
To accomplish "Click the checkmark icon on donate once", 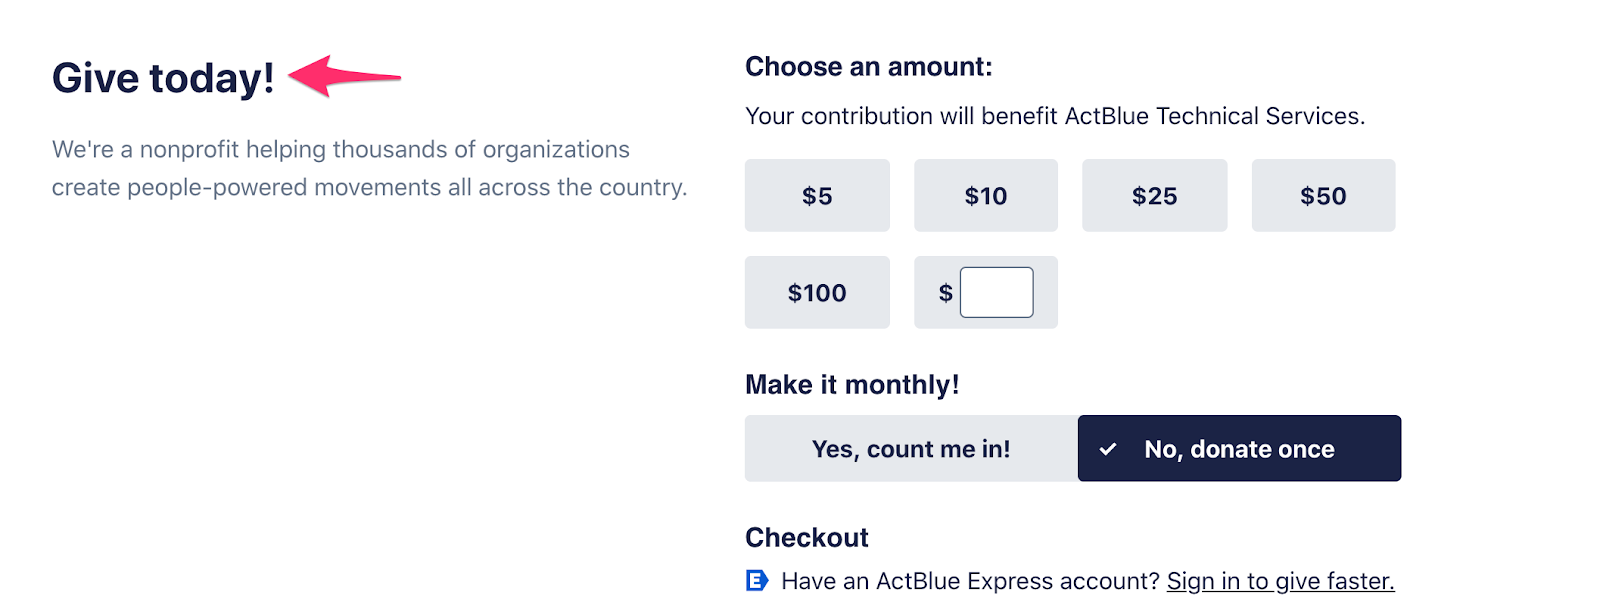I will tap(1107, 449).
